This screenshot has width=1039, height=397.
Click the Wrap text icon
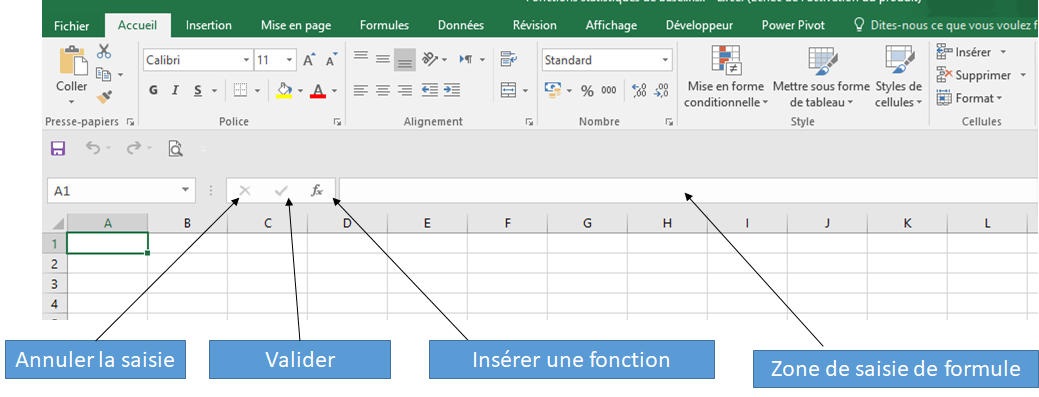pos(508,60)
